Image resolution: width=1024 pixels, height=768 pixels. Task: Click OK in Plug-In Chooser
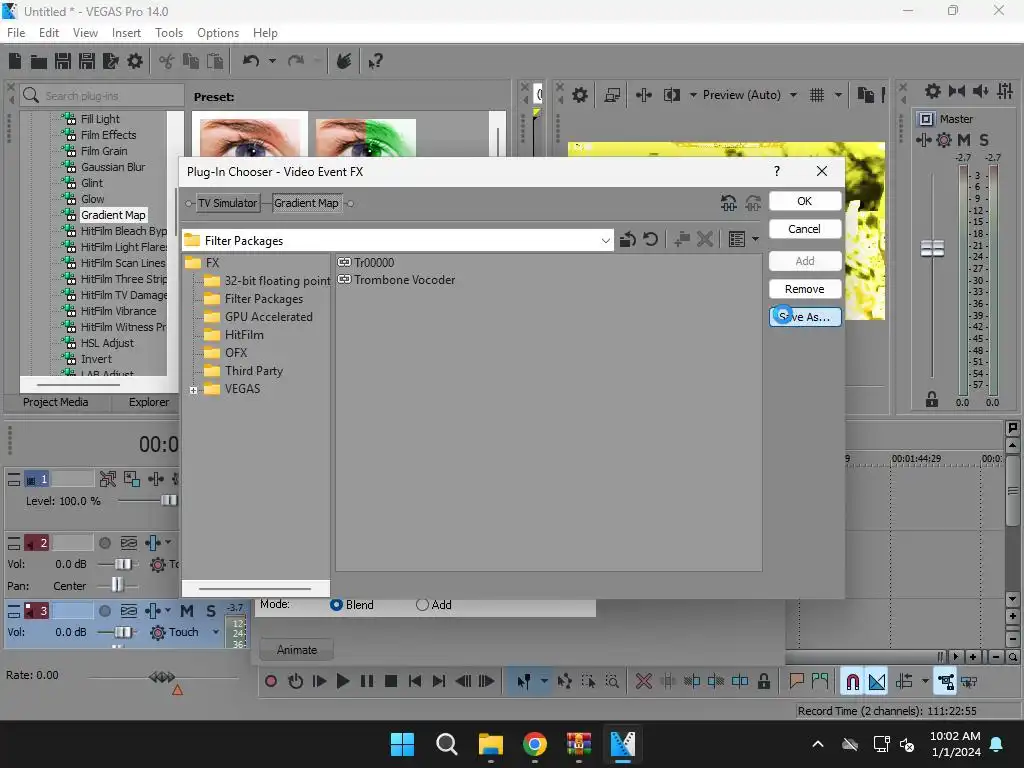(x=805, y=201)
